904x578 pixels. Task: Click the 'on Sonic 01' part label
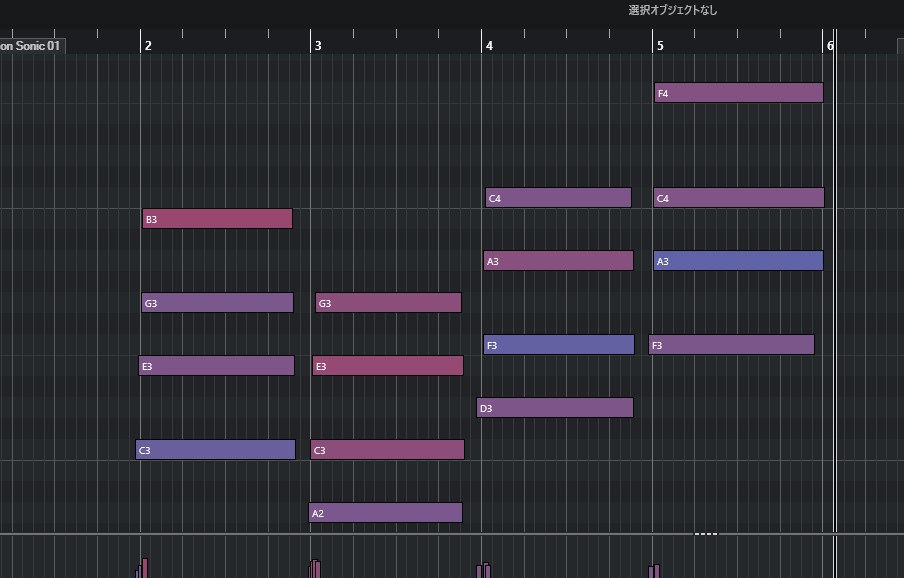[x=32, y=46]
